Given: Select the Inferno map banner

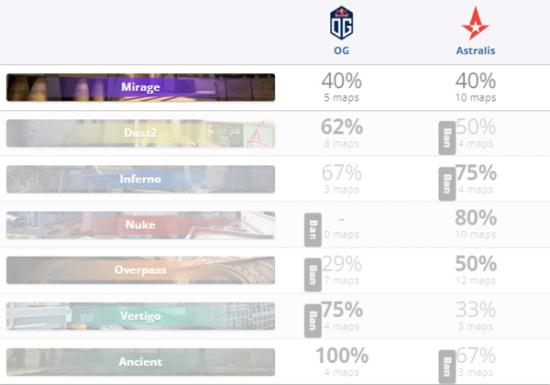Looking at the screenshot, I should pyautogui.click(x=141, y=179).
